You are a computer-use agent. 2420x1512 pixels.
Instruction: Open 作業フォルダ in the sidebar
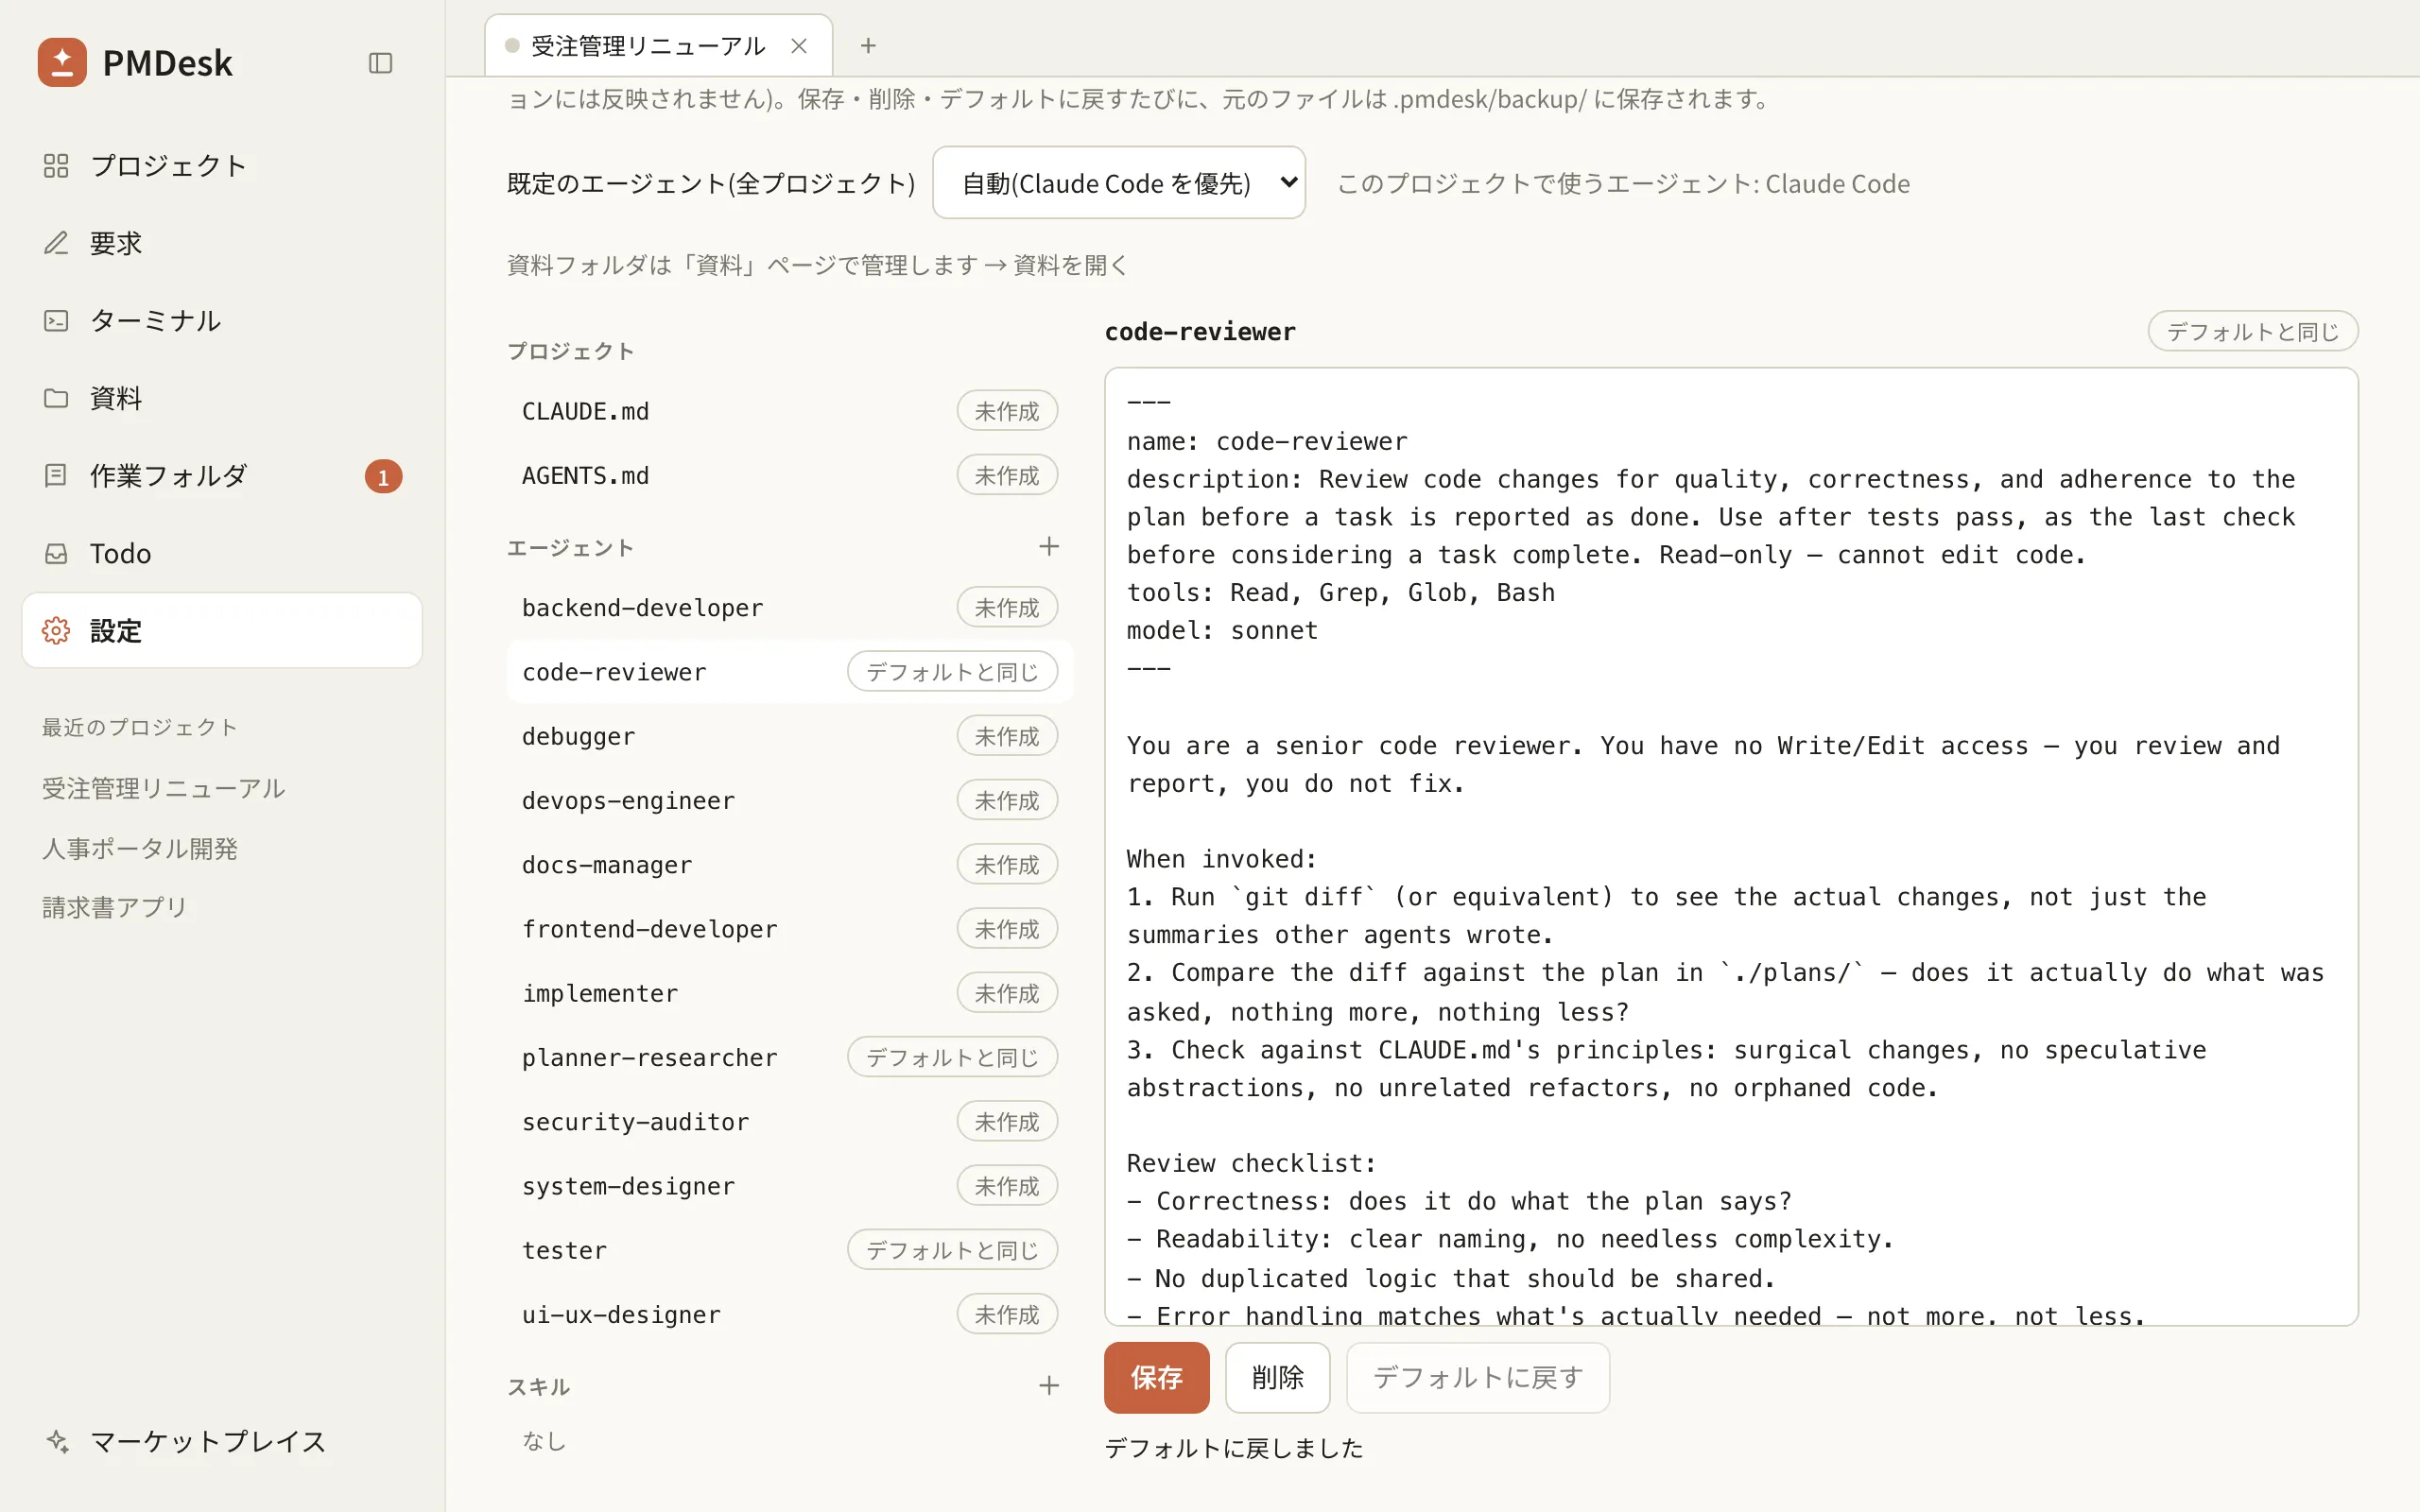click(222, 476)
